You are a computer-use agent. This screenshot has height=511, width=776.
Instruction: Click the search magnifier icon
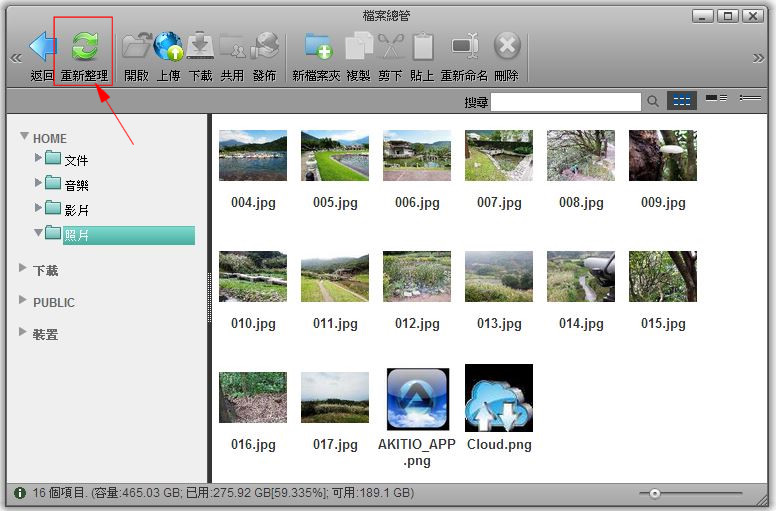[653, 101]
